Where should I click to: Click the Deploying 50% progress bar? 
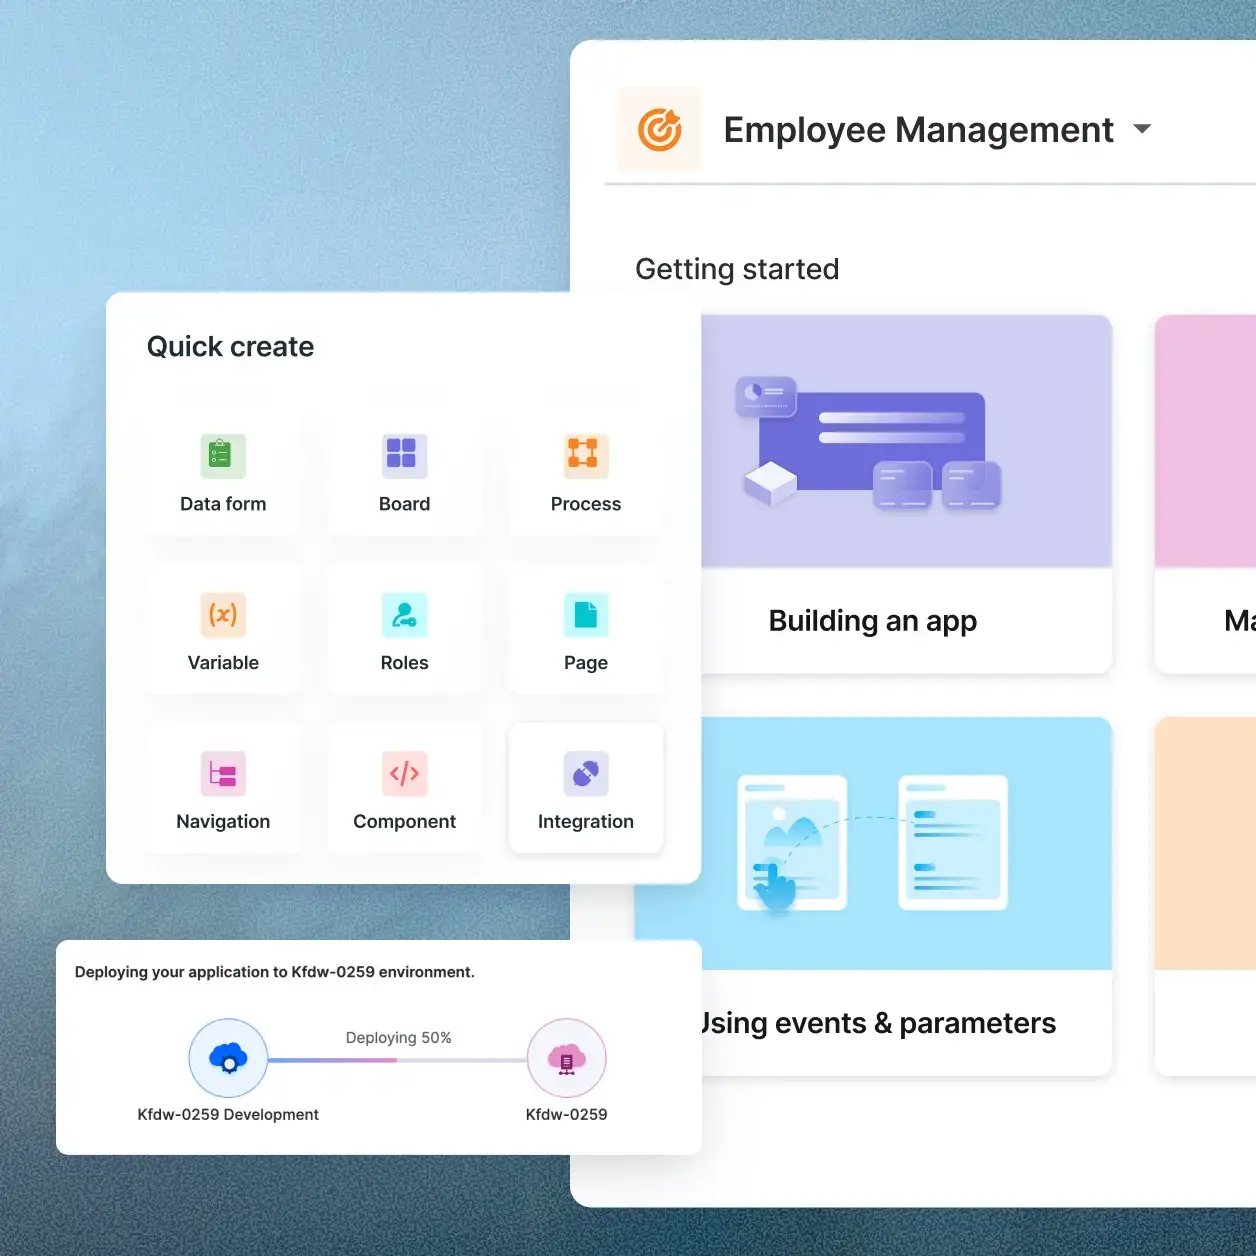pos(397,1060)
